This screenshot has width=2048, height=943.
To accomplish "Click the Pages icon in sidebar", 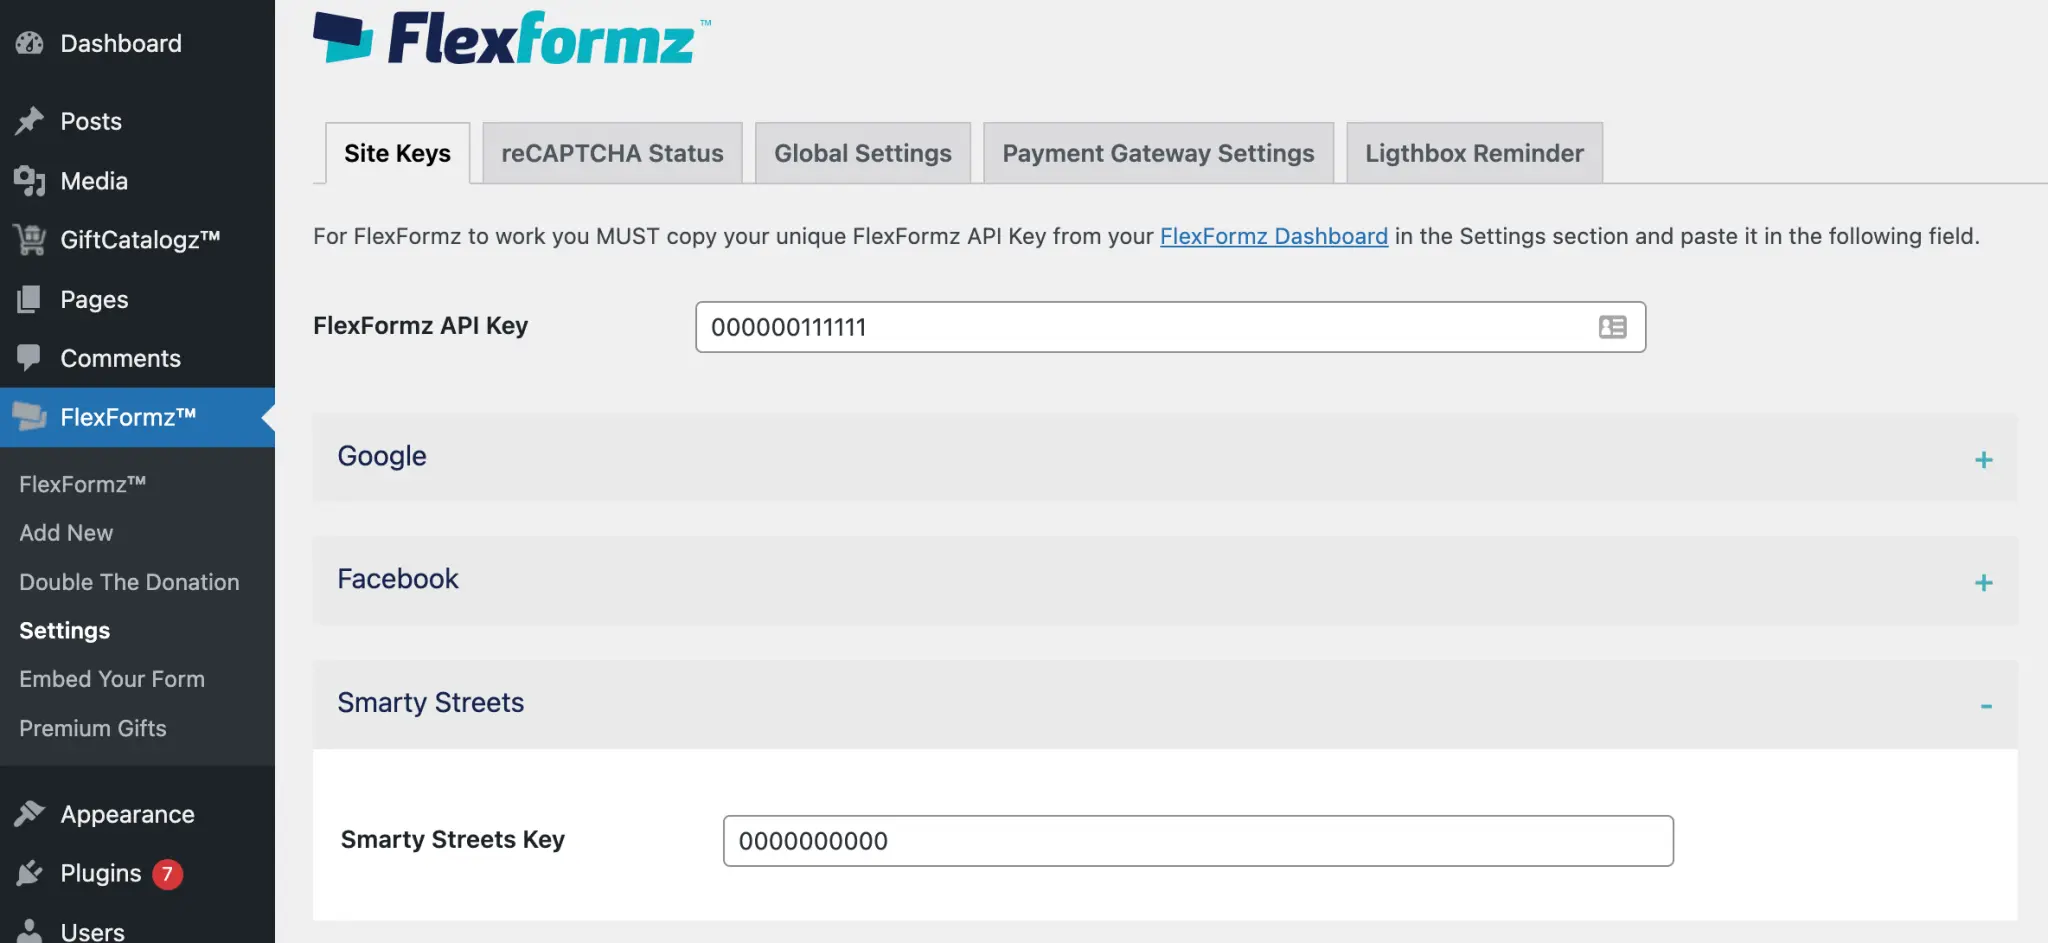I will [30, 299].
